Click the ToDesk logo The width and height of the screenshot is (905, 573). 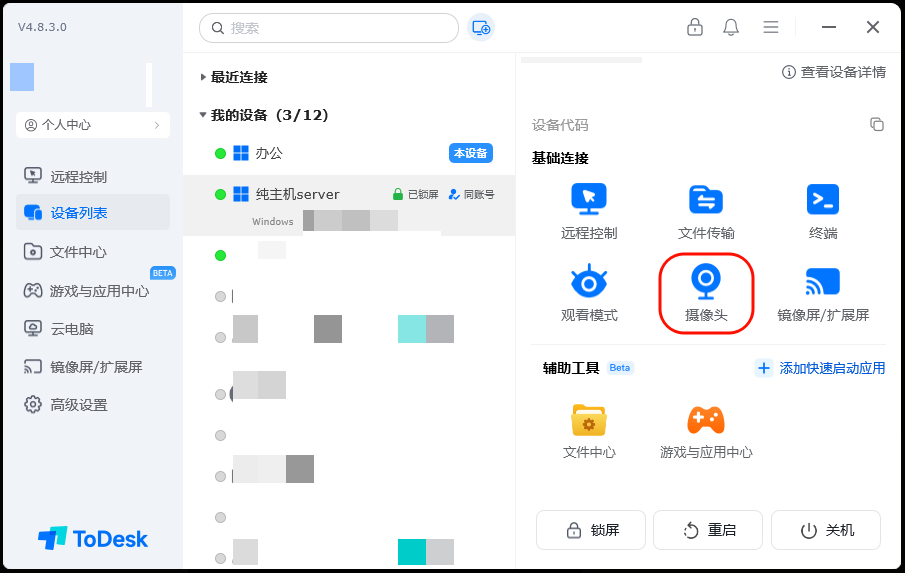(93, 538)
